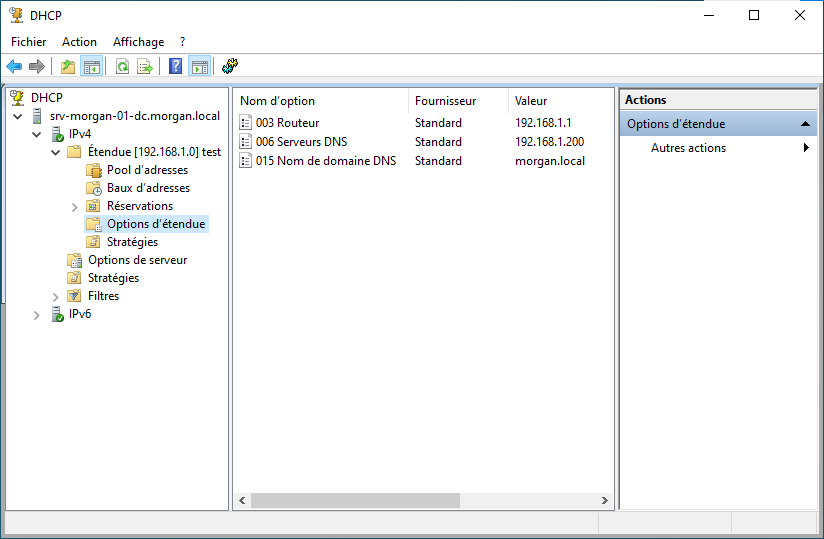
Task: Click the Up one level folder icon
Action: (68, 67)
